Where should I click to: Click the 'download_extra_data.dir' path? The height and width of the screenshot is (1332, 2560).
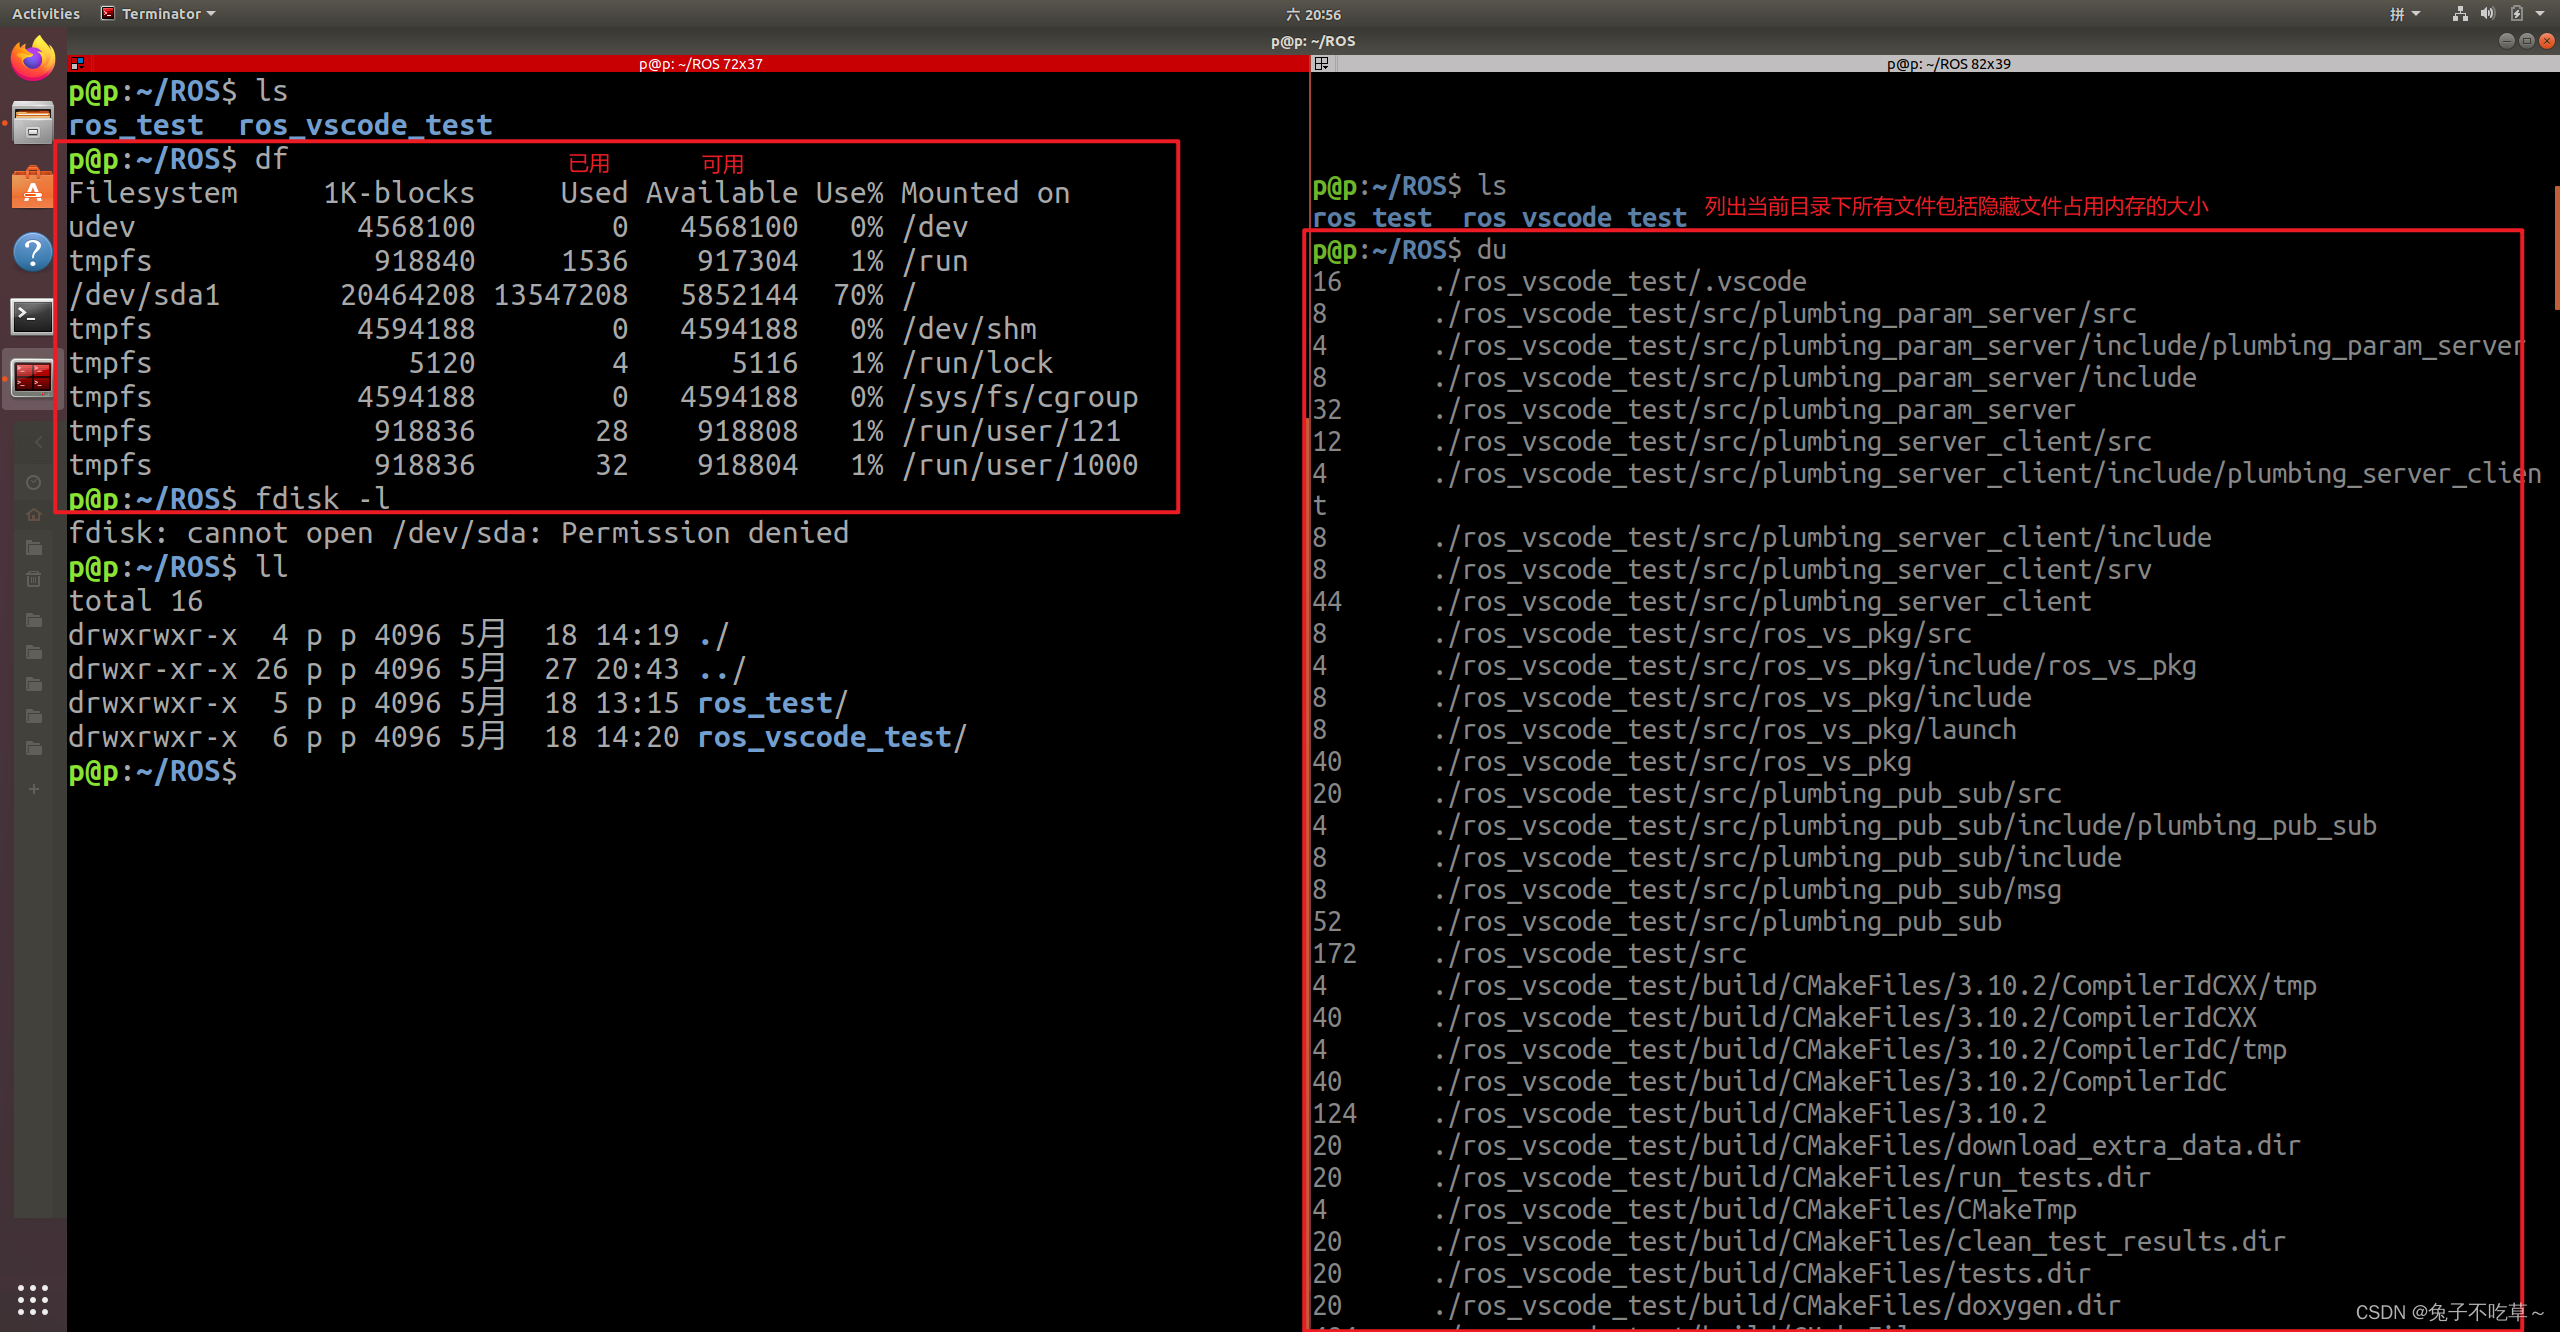[2129, 1146]
